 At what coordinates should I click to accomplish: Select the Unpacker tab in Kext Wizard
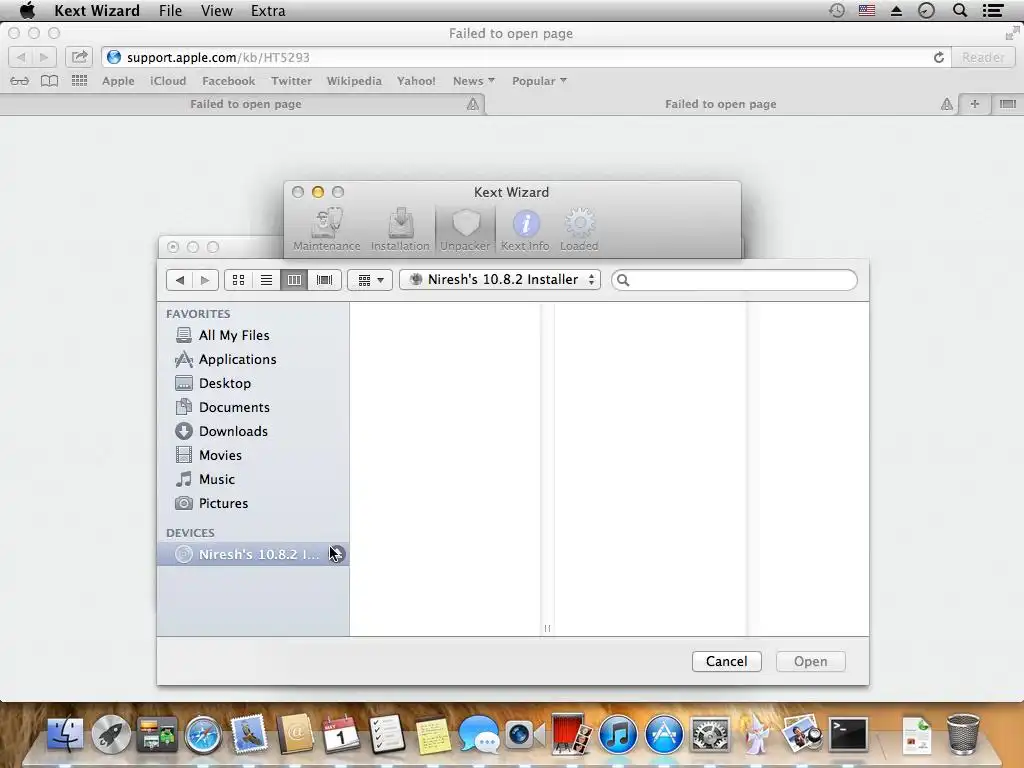(465, 230)
